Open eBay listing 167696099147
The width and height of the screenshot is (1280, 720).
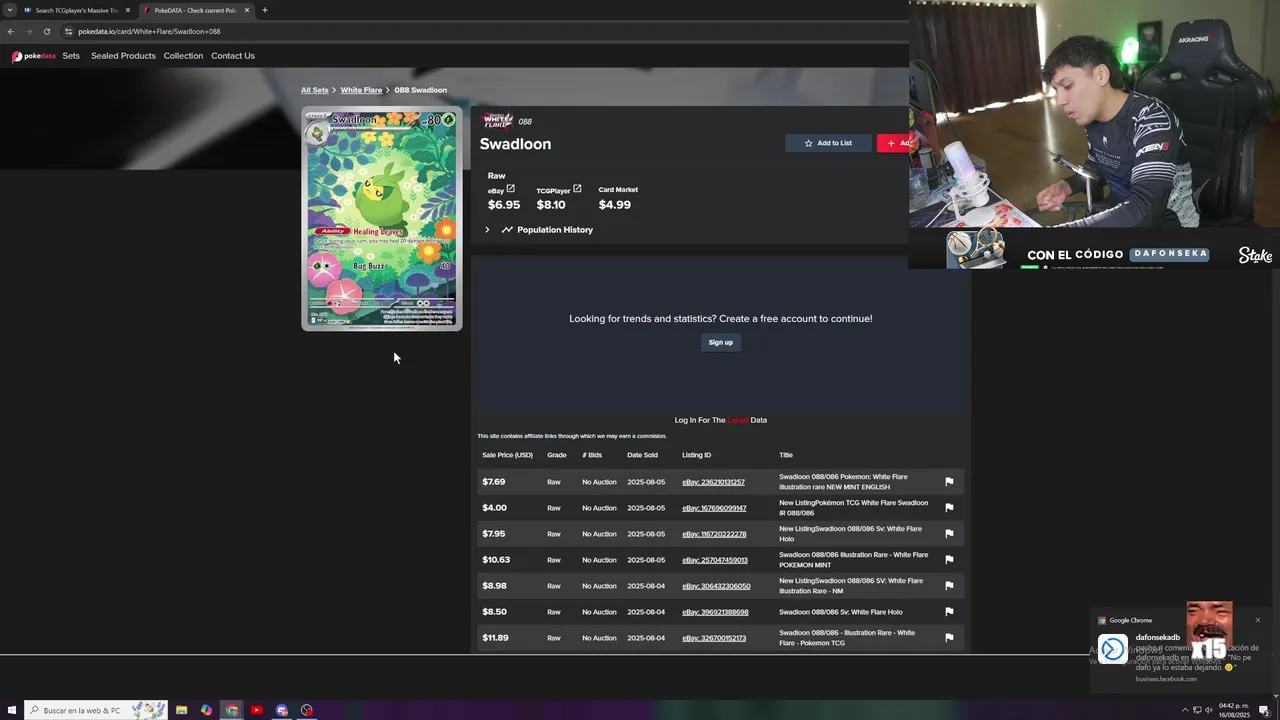point(714,508)
